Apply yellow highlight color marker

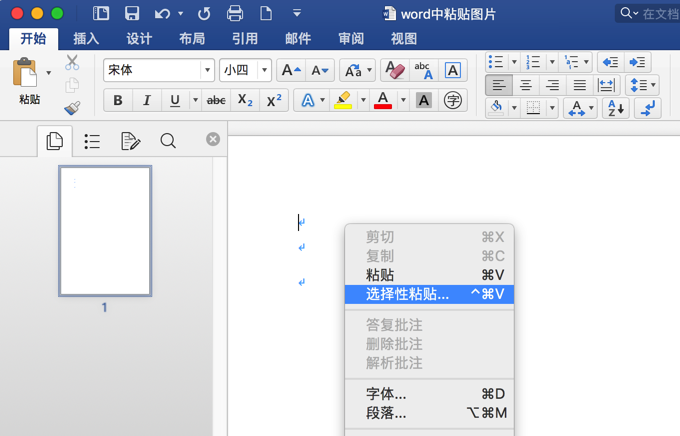[x=343, y=100]
